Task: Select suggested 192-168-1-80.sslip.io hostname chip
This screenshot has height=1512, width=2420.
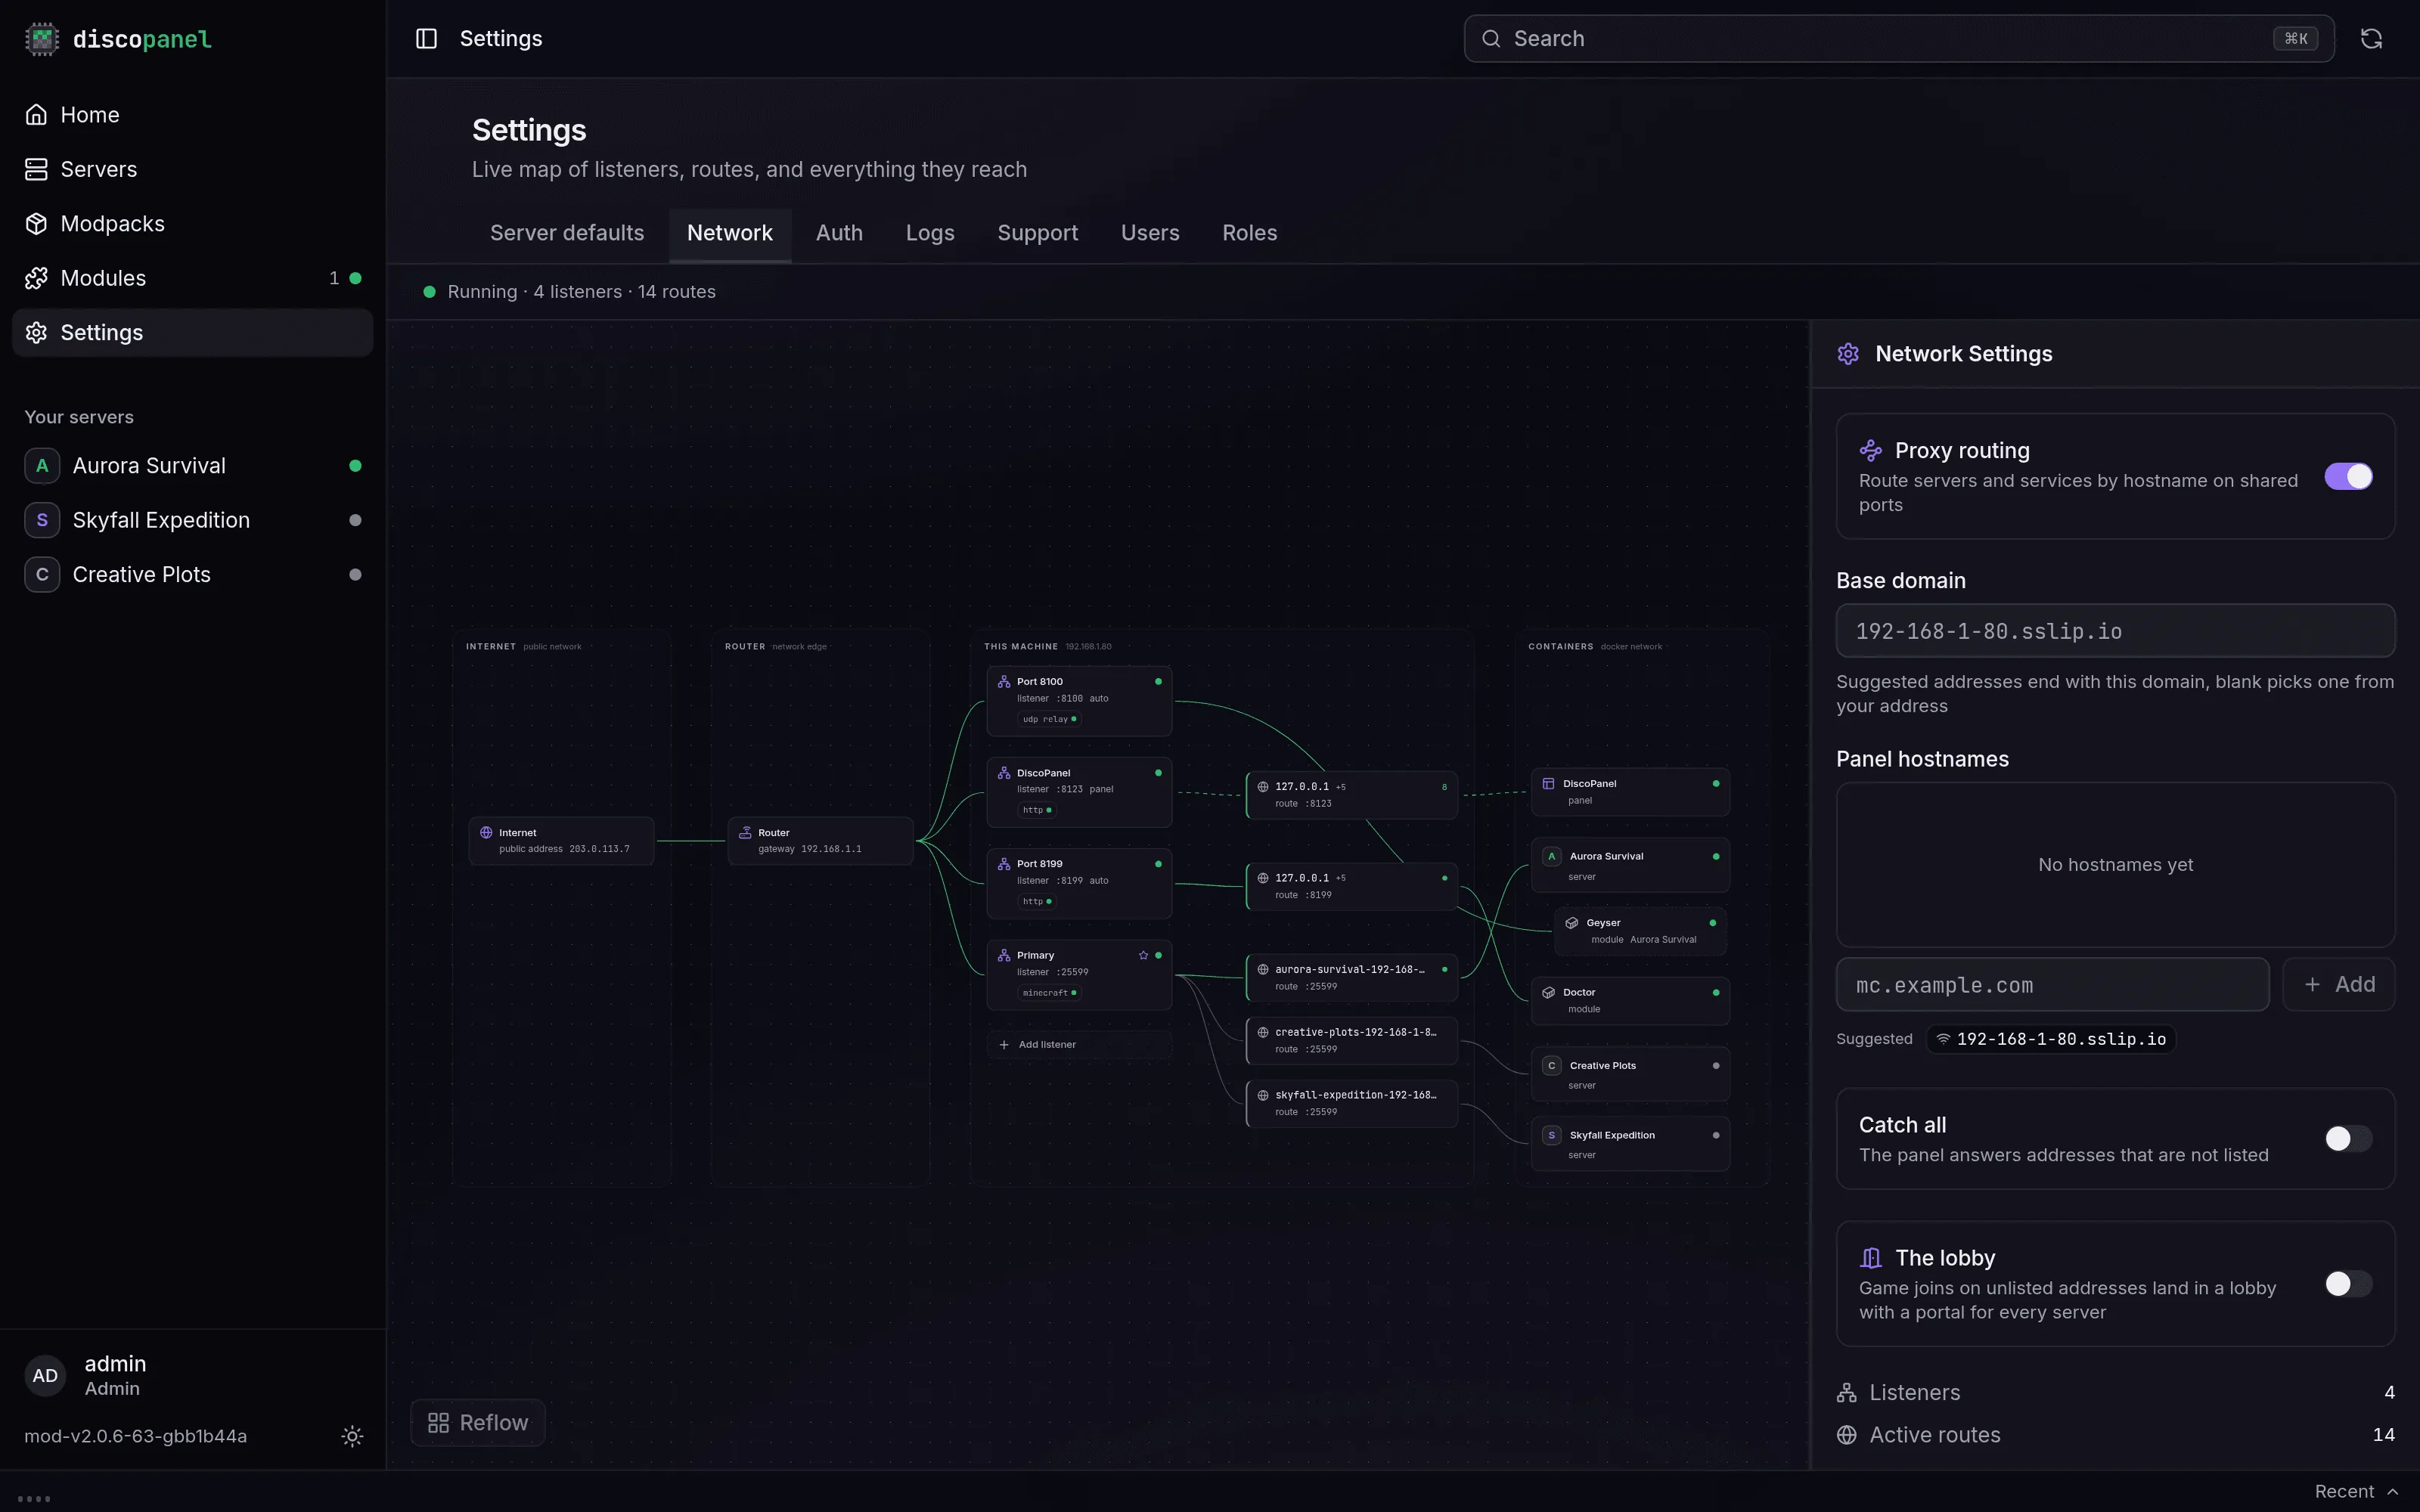Action: (x=2051, y=1039)
